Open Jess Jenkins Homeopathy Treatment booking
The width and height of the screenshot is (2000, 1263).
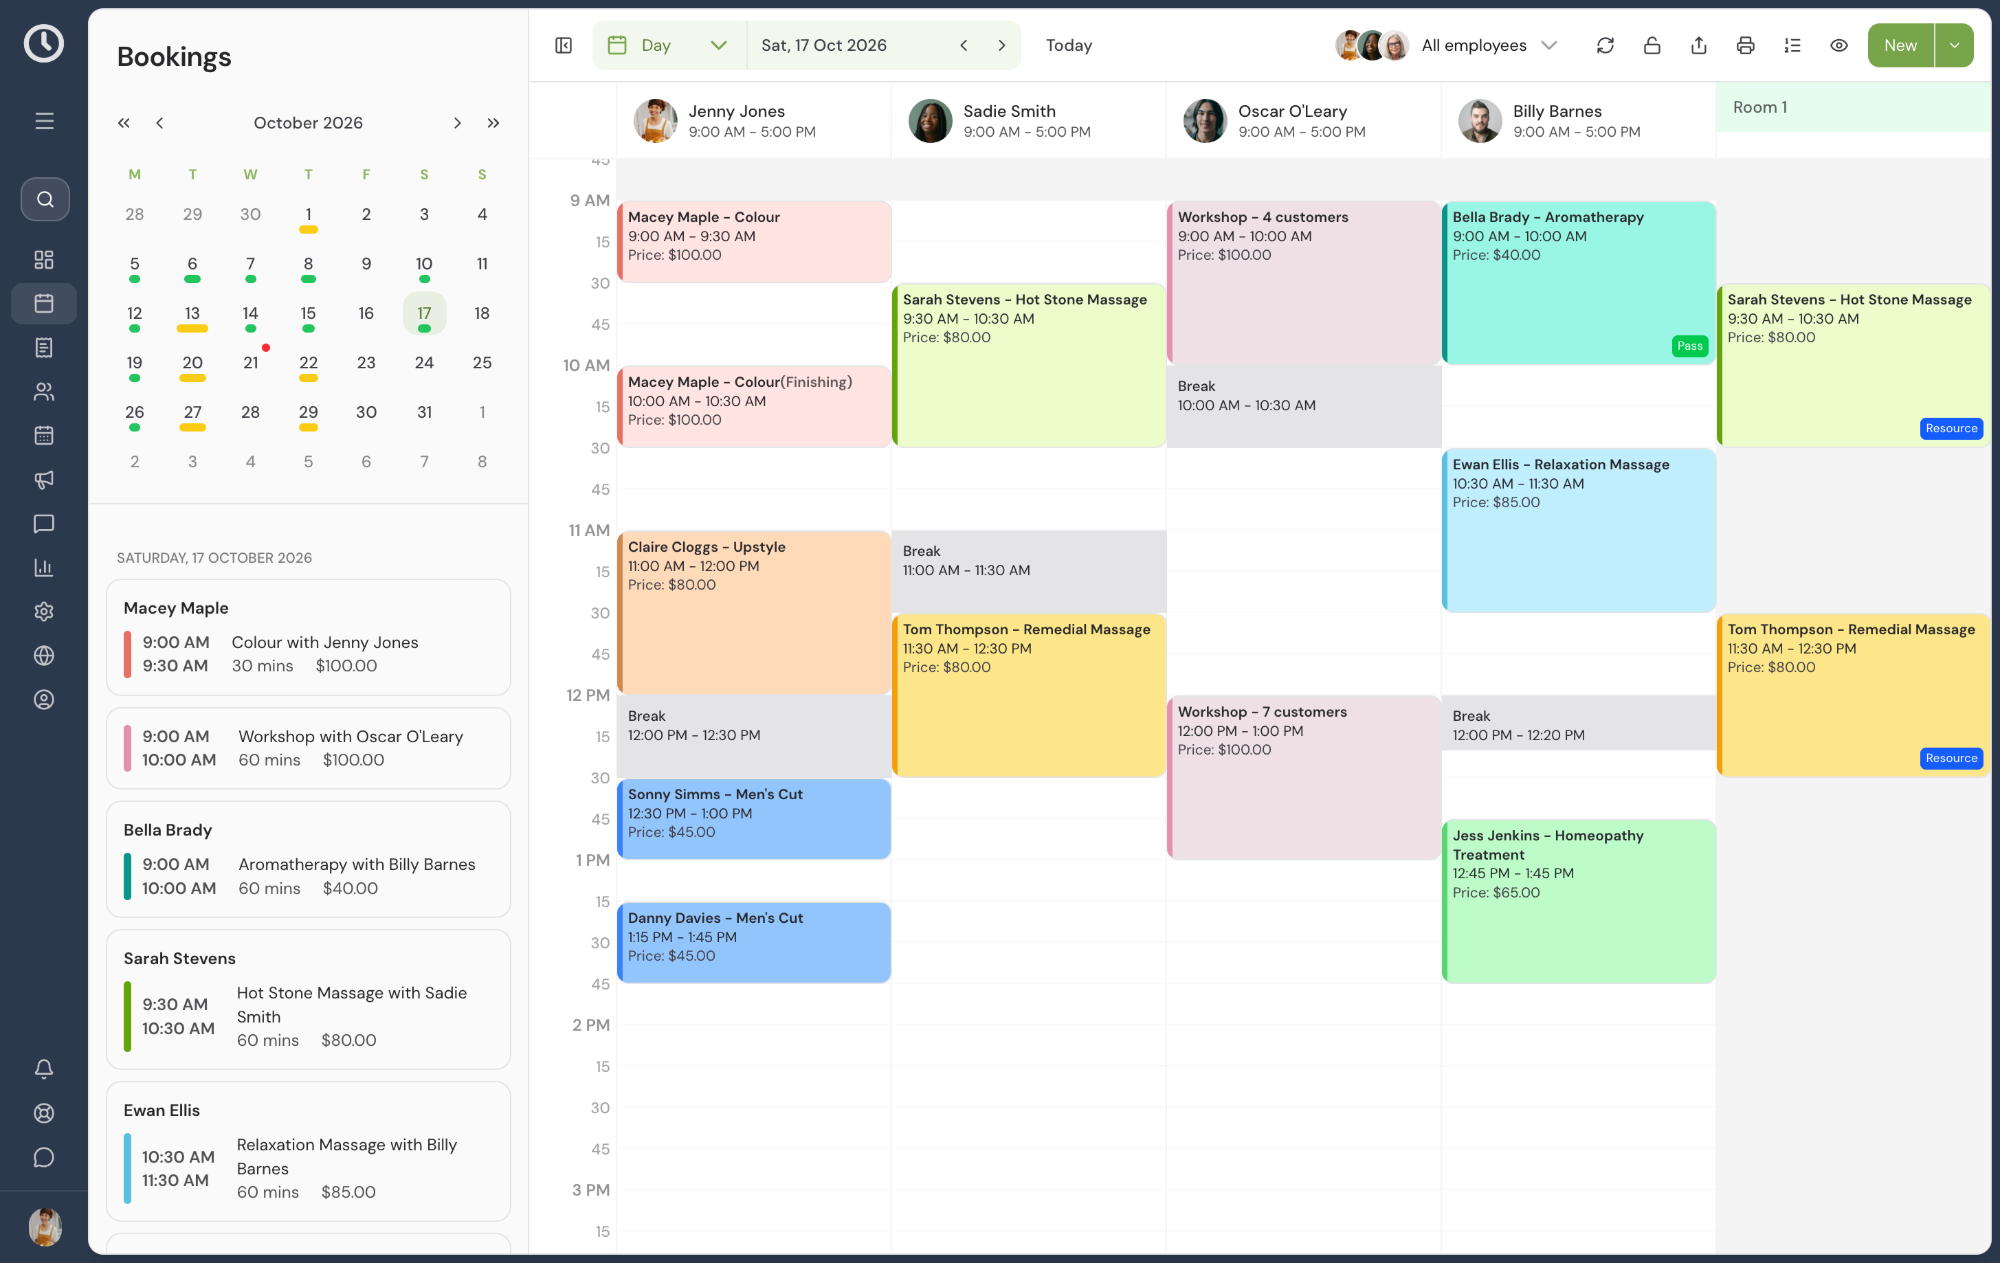[x=1579, y=901]
